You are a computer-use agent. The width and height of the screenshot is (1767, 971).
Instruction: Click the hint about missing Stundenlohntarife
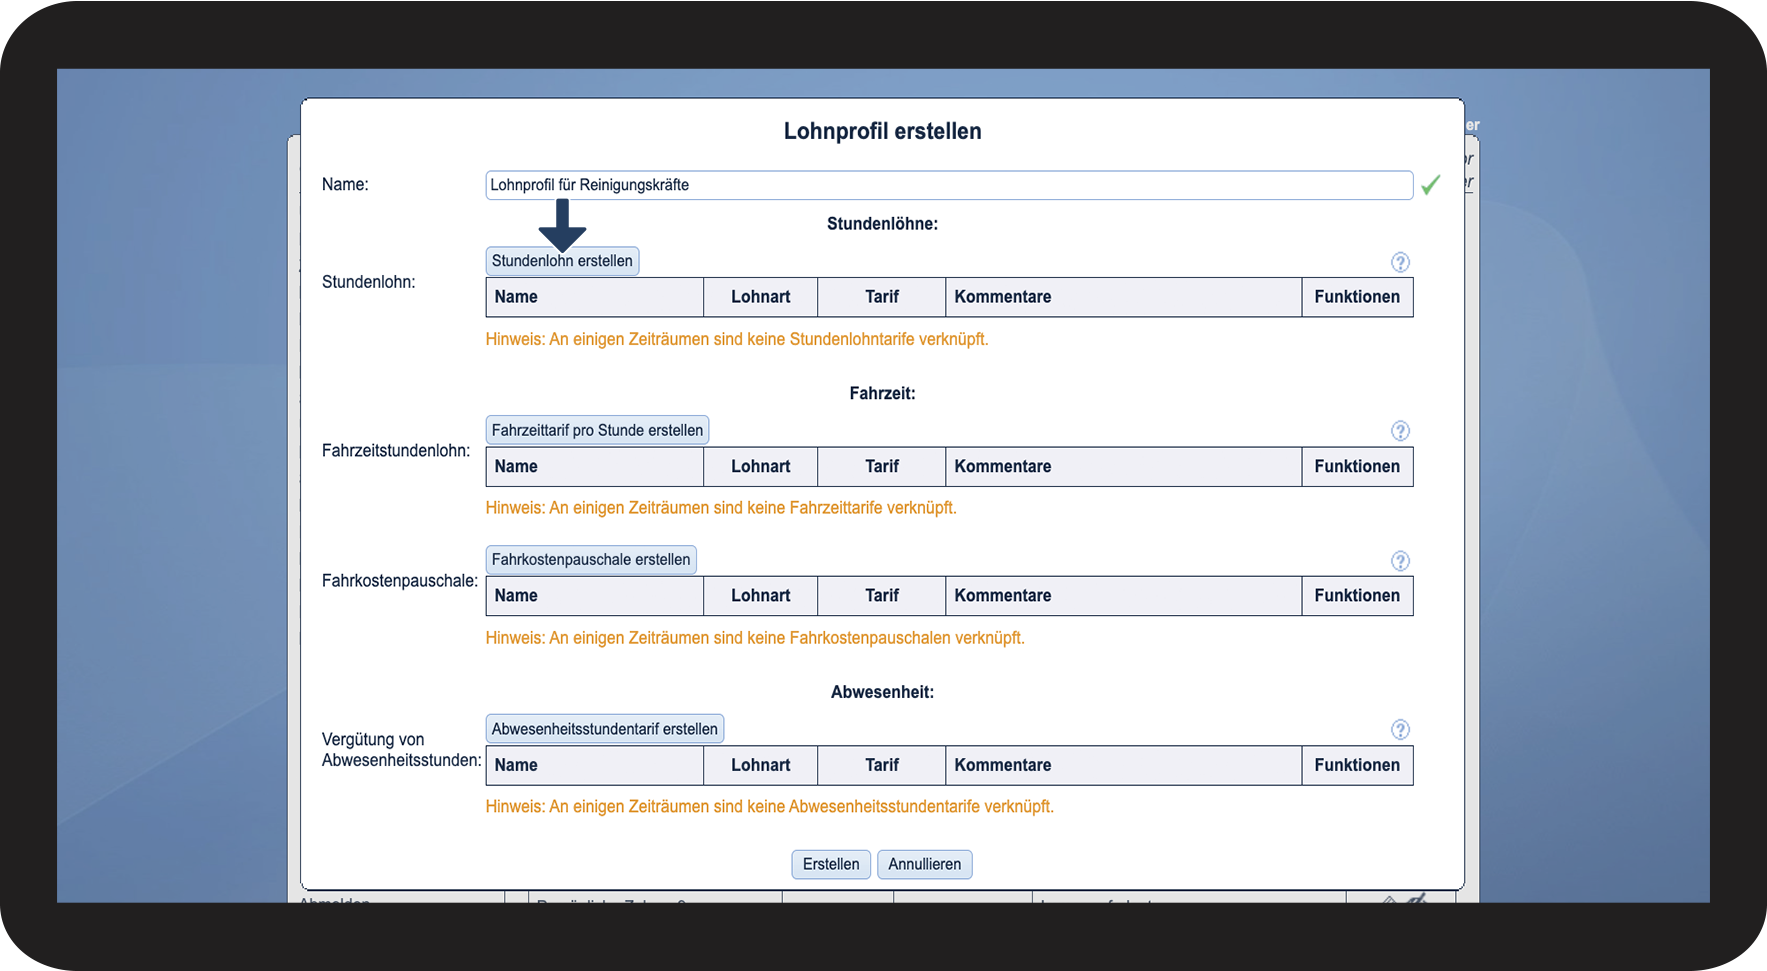click(x=737, y=339)
